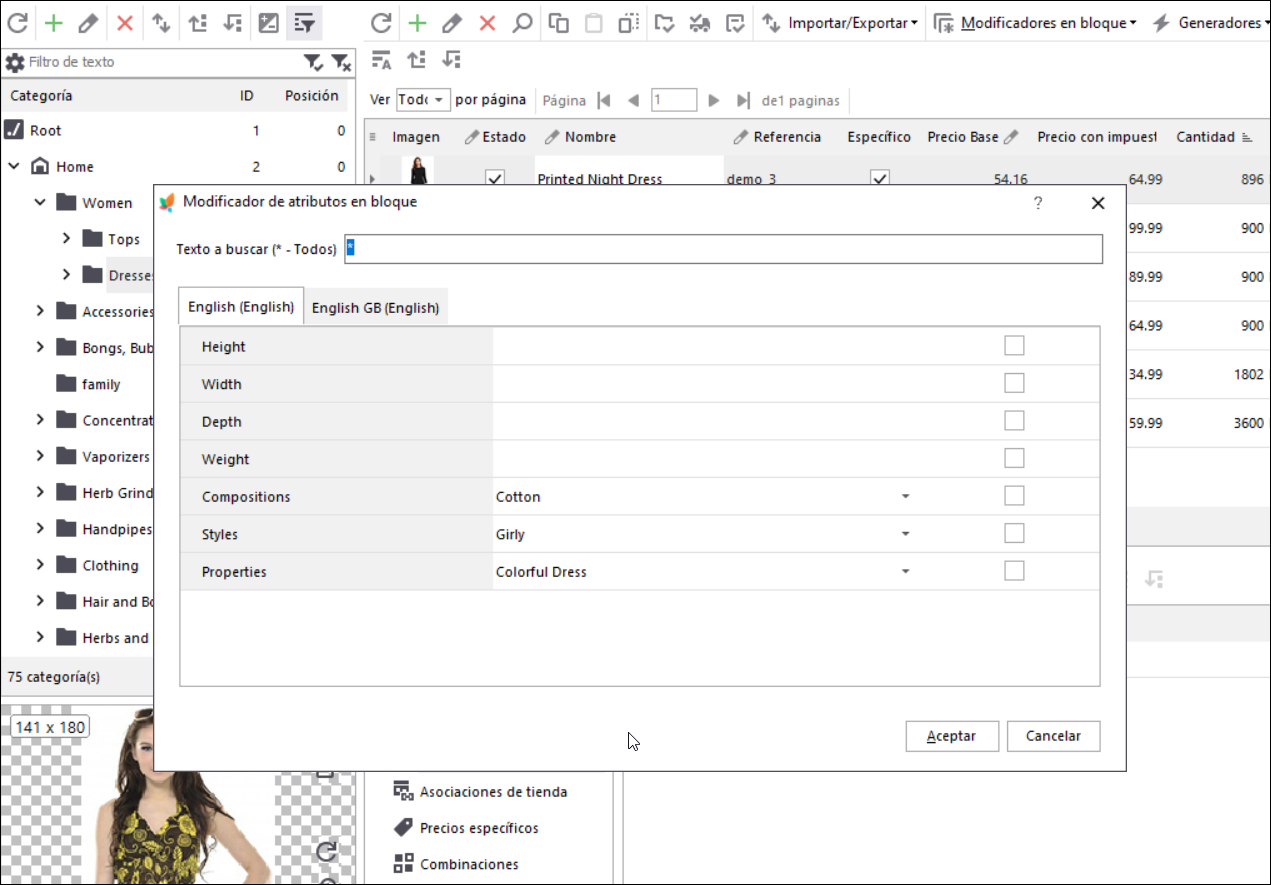Tick the Compositions attribute checkbox
The height and width of the screenshot is (885, 1271).
click(1014, 496)
